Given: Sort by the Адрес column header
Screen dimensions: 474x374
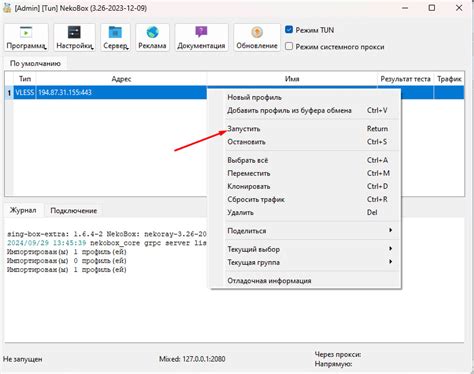Looking at the screenshot, I should pyautogui.click(x=121, y=79).
